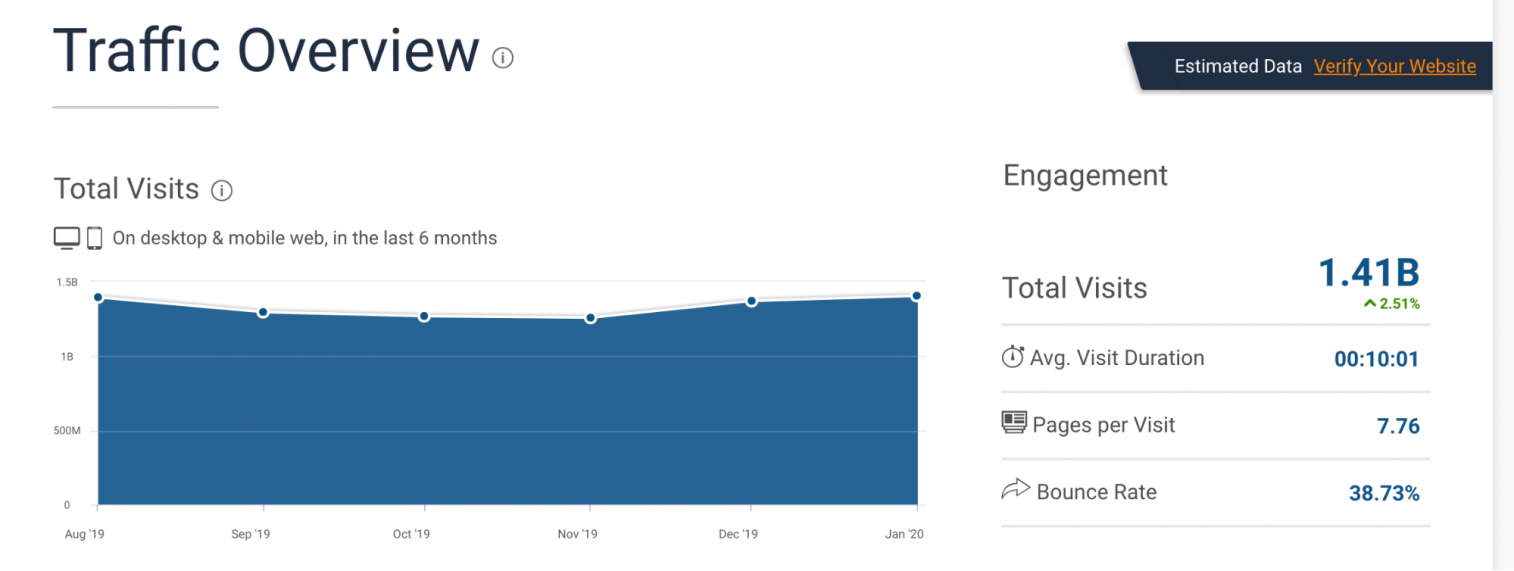
Task: Click the Estimated Data label
Action: point(1238,66)
